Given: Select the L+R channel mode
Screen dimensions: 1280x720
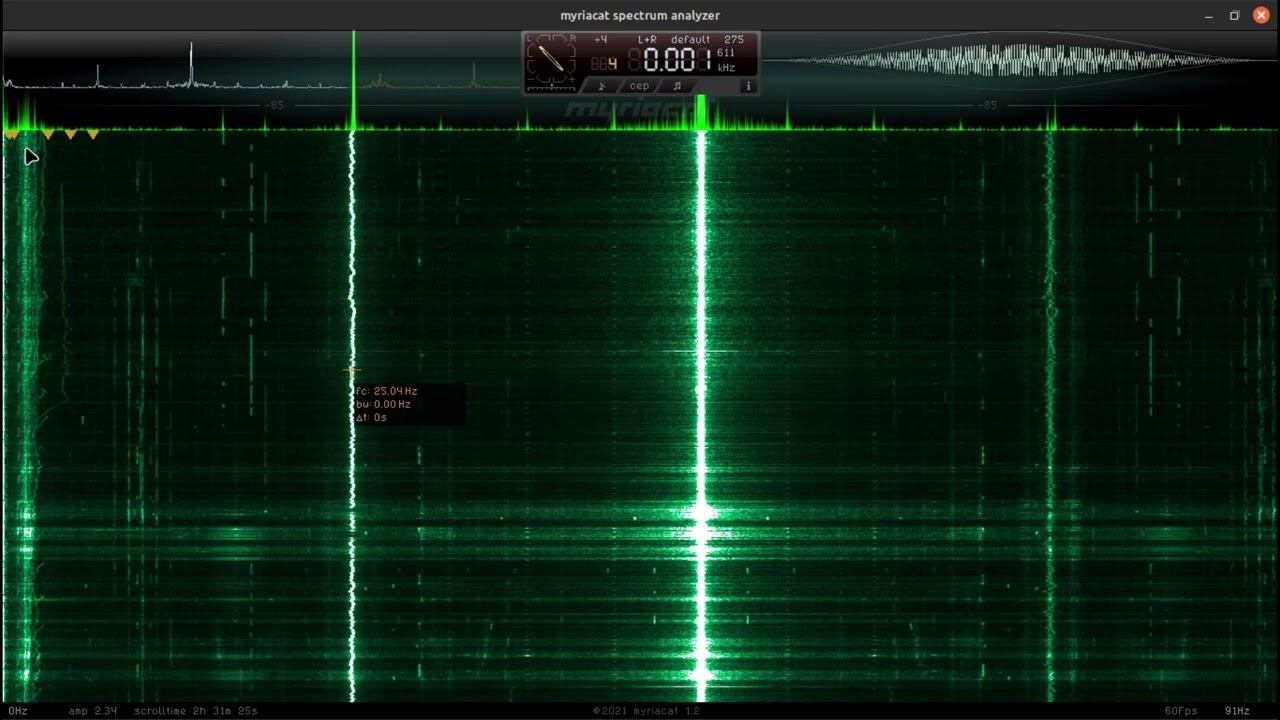Looking at the screenshot, I should pos(647,40).
